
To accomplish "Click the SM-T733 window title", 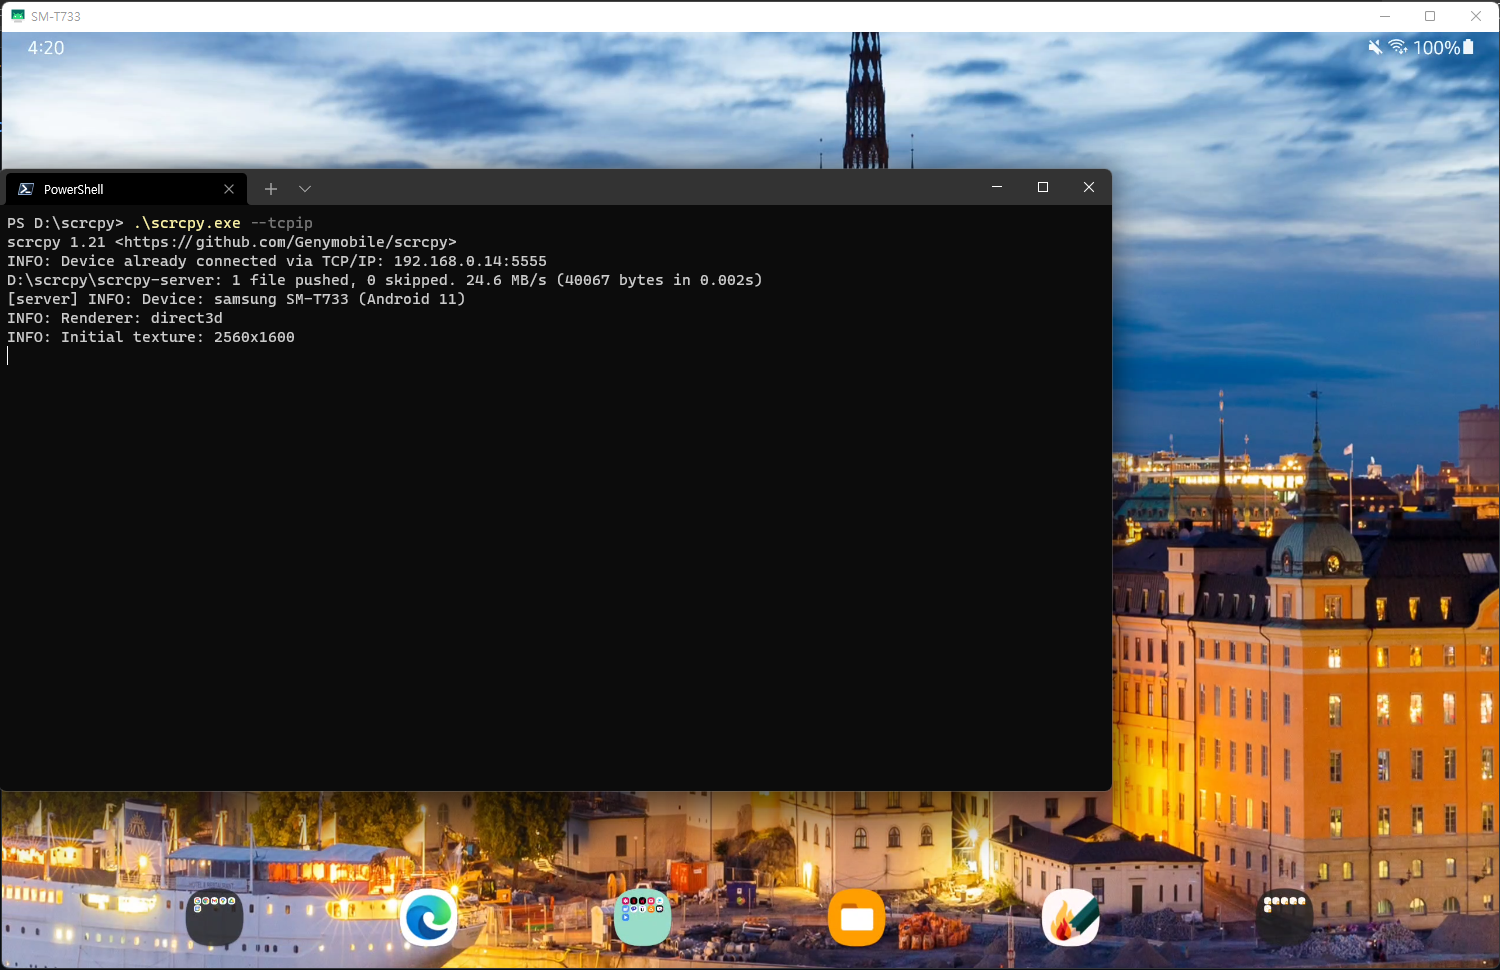I will coord(55,16).
